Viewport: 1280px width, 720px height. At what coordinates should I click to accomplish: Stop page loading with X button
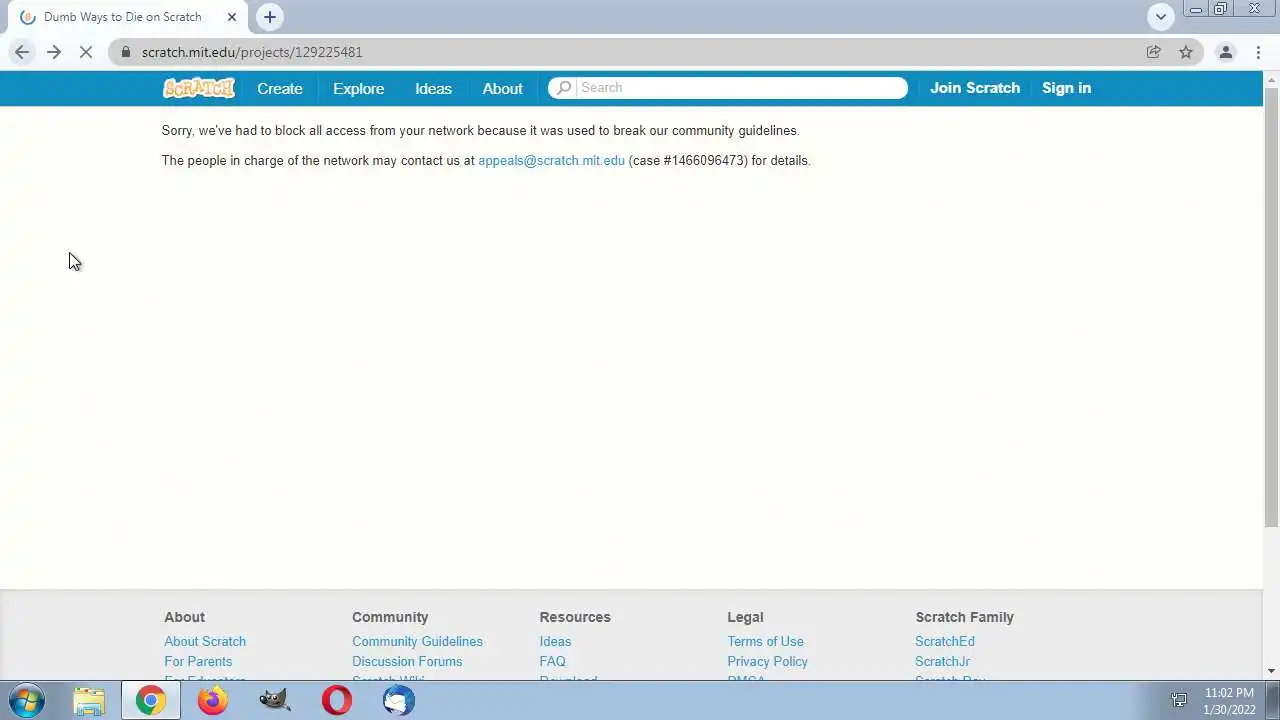point(86,52)
